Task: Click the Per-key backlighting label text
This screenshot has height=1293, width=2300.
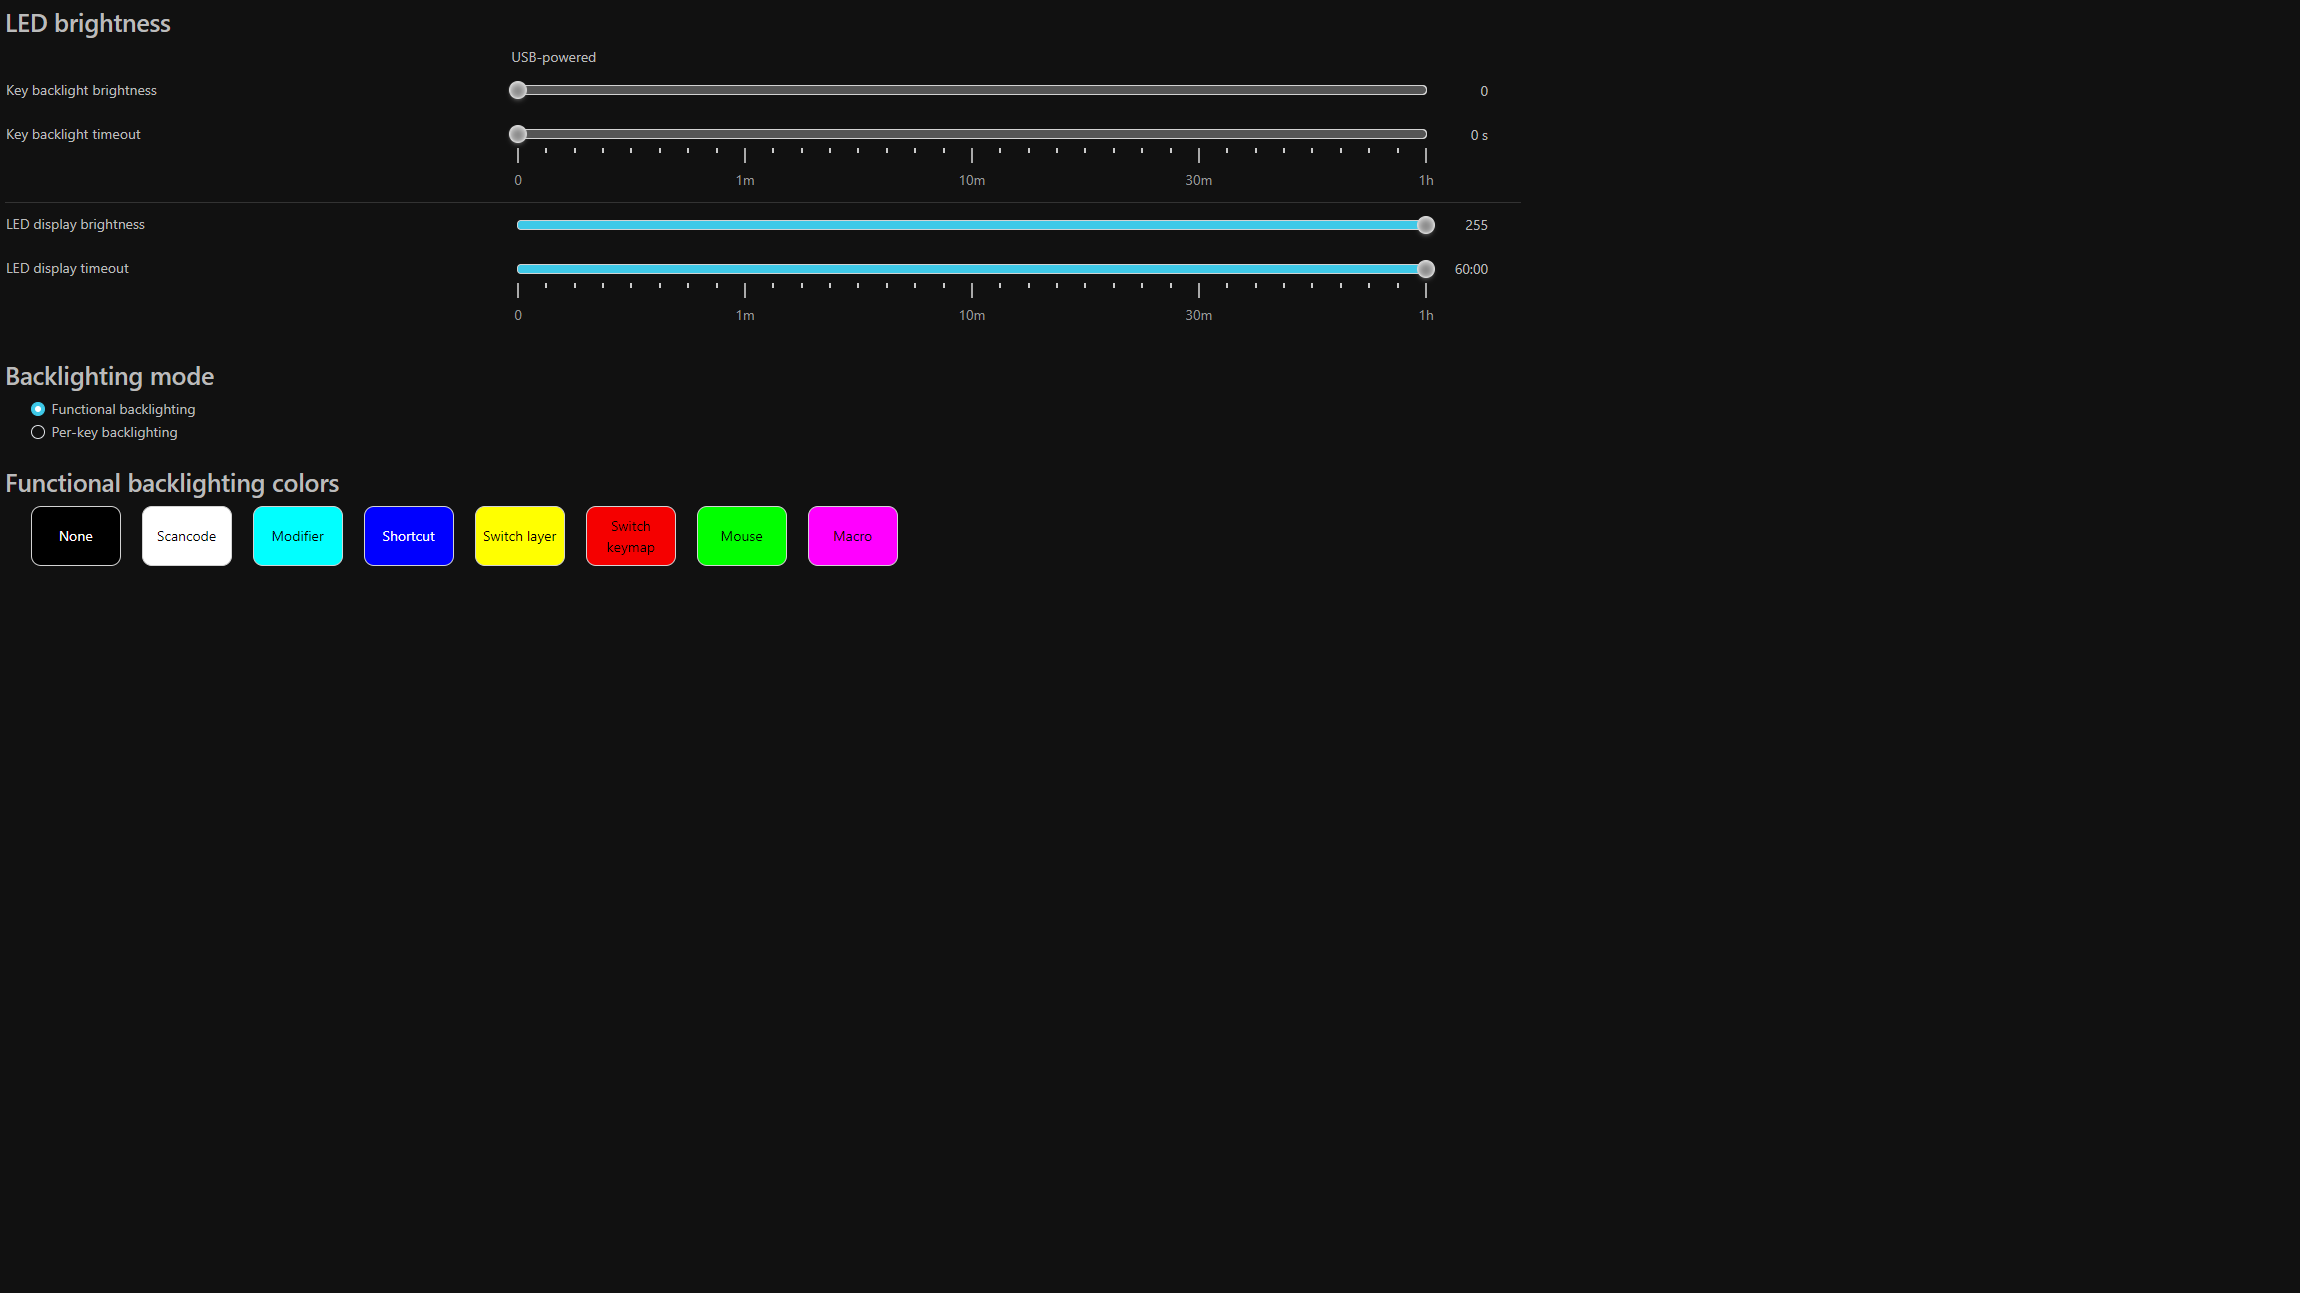Action: click(114, 432)
